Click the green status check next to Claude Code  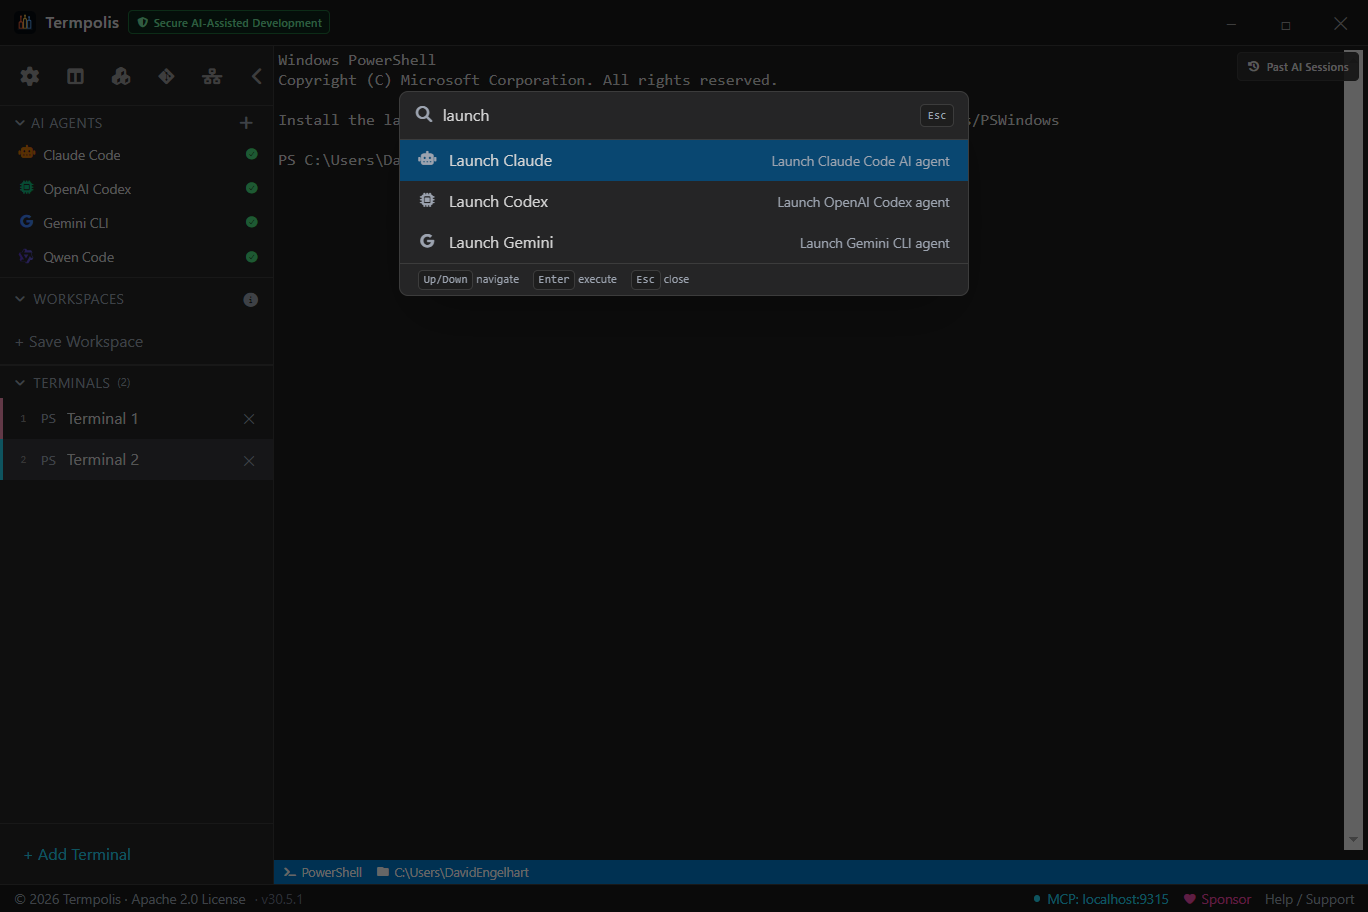[252, 154]
